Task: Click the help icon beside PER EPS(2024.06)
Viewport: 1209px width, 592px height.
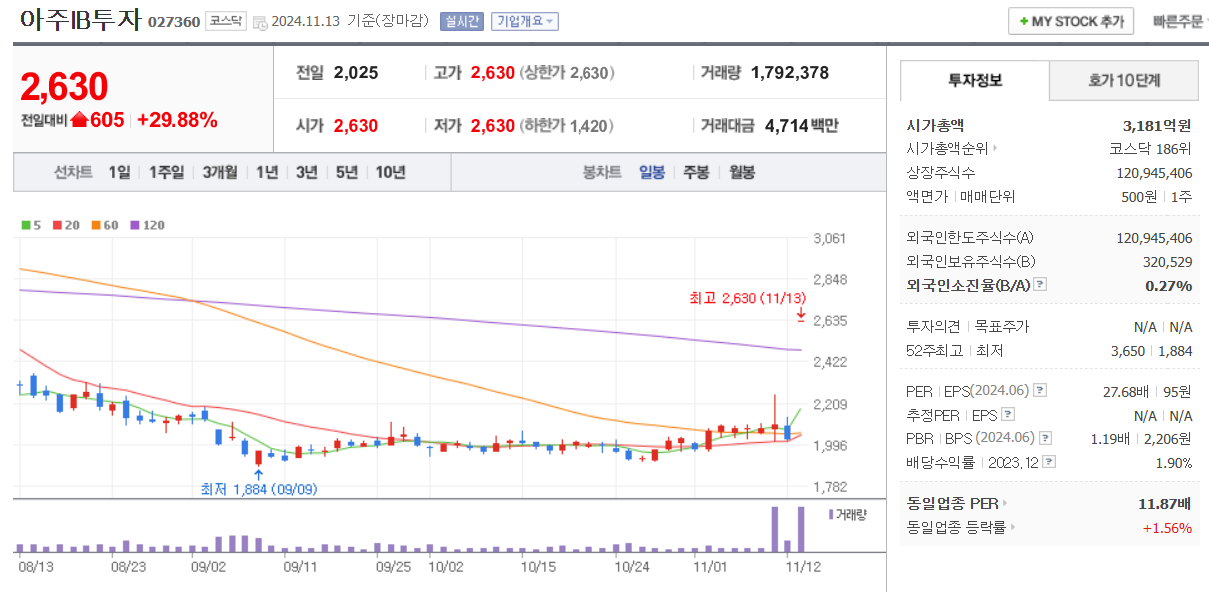Action: tap(1040, 391)
